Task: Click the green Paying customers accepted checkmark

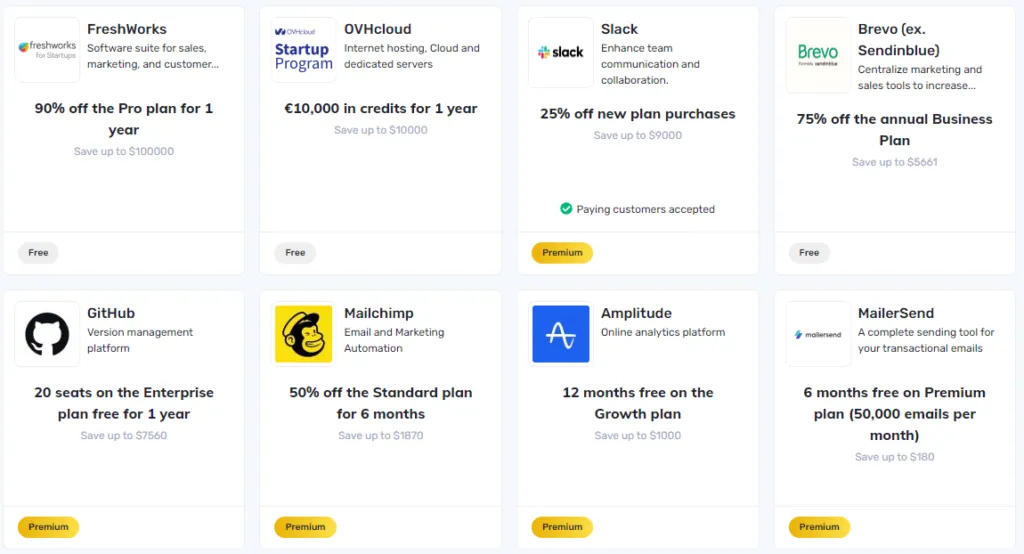Action: coord(566,208)
